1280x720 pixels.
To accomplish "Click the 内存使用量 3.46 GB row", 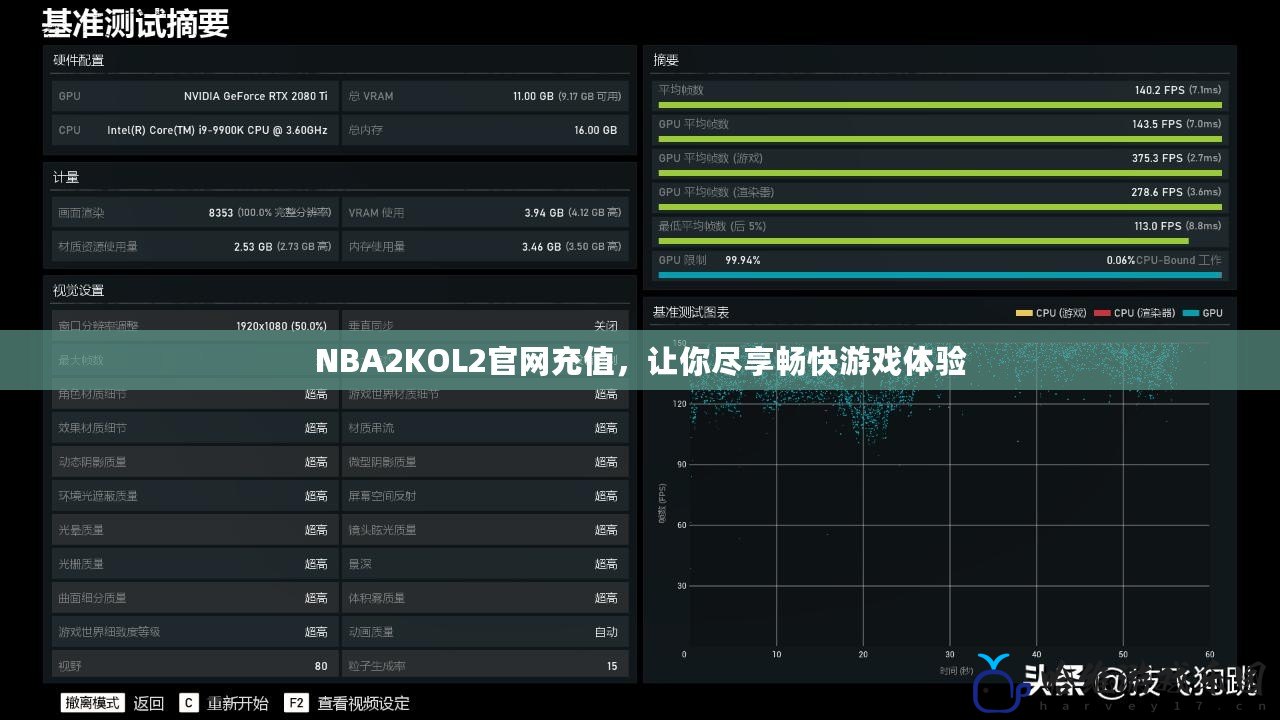I will pos(485,247).
